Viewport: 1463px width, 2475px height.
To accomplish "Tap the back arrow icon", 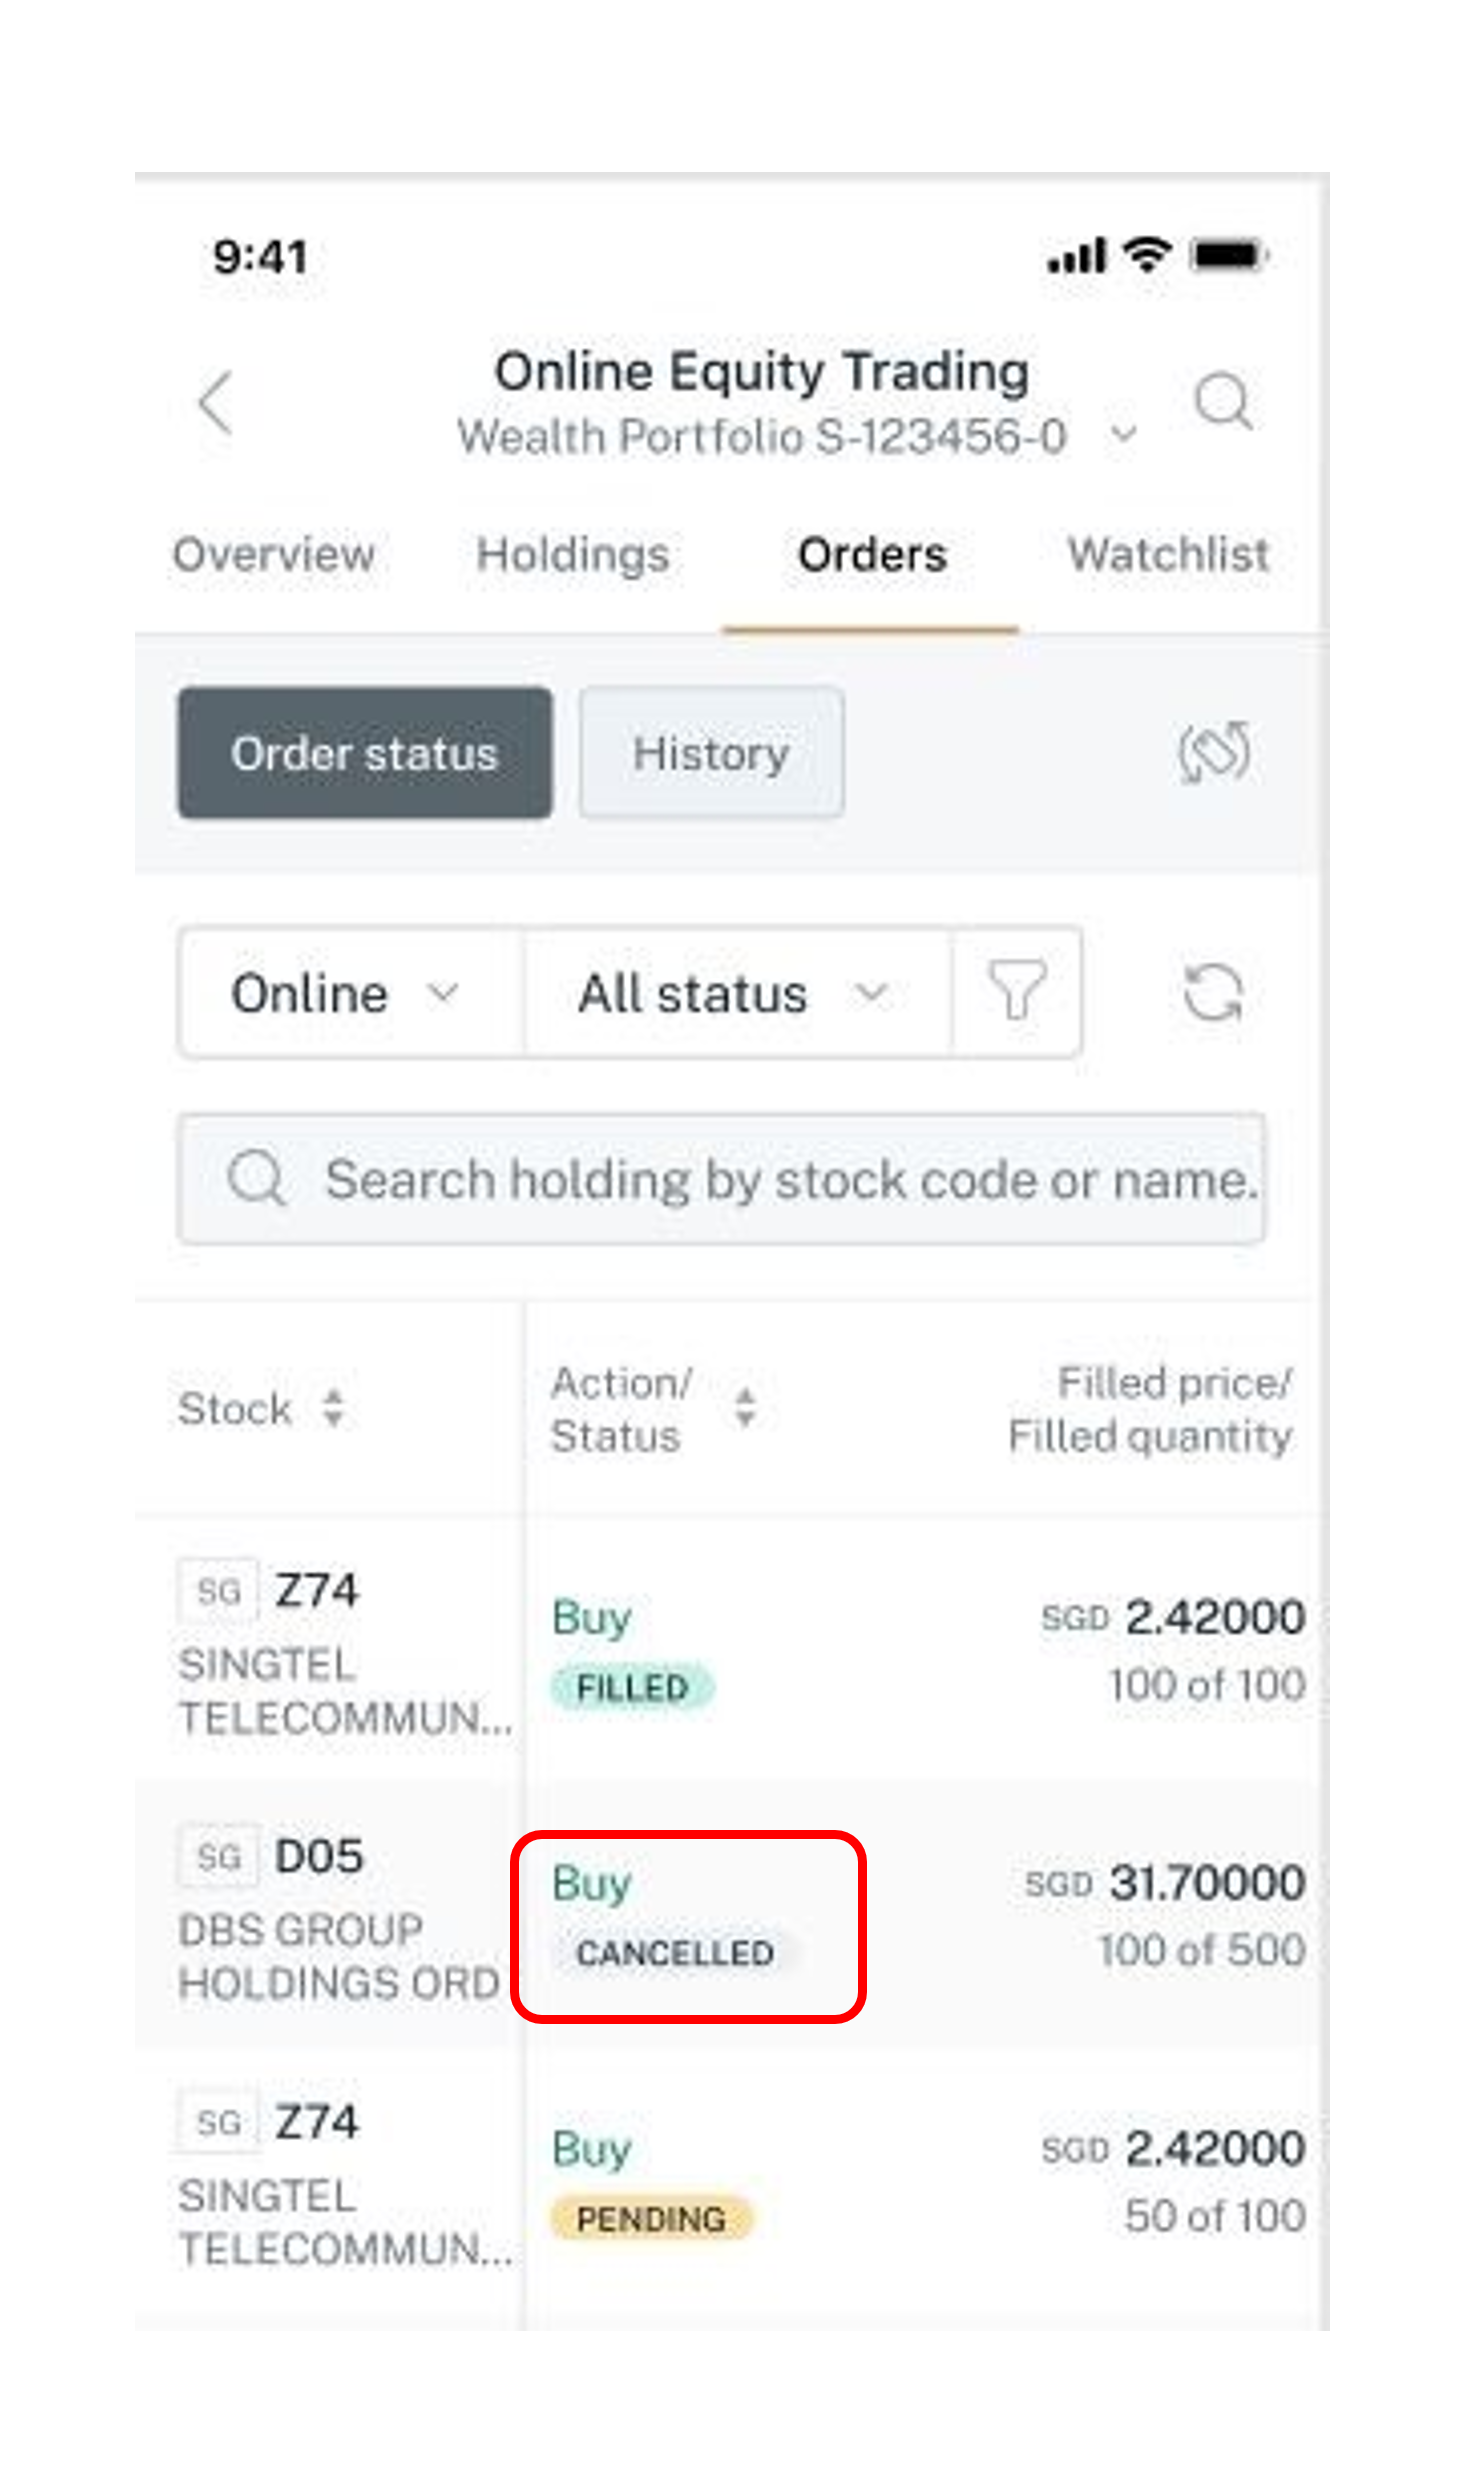I will (x=216, y=402).
